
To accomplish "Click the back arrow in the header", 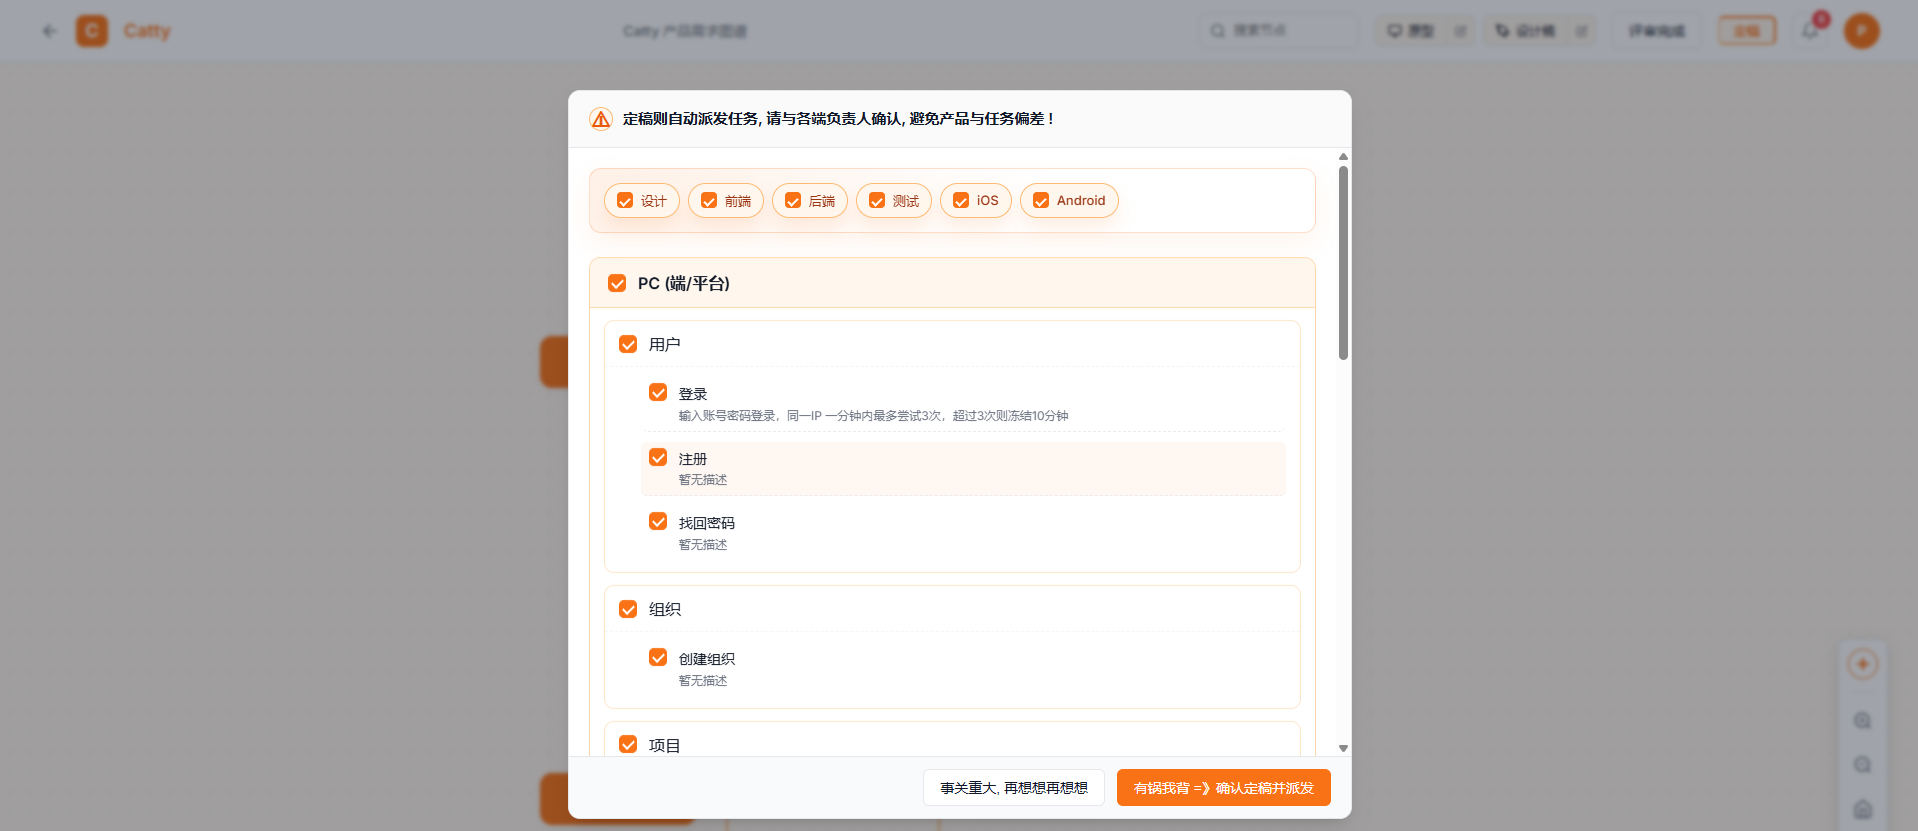I will click(49, 31).
